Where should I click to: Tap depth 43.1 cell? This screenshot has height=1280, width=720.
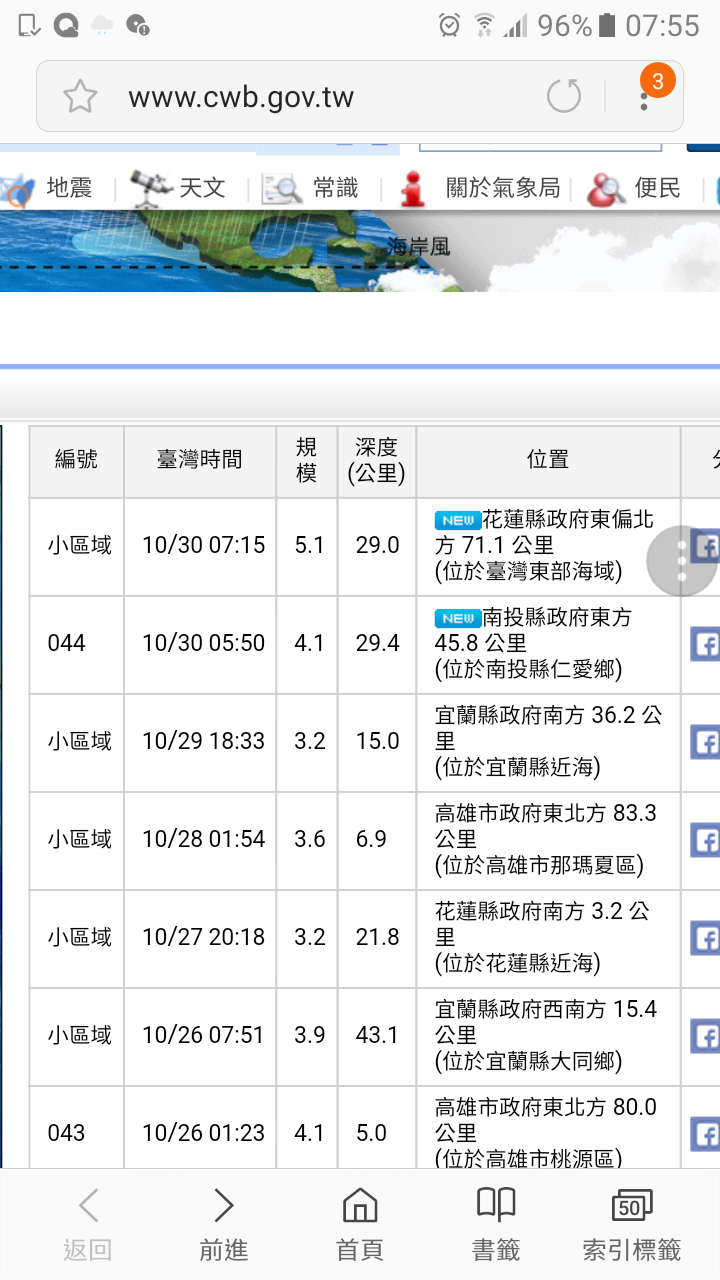point(378,1036)
